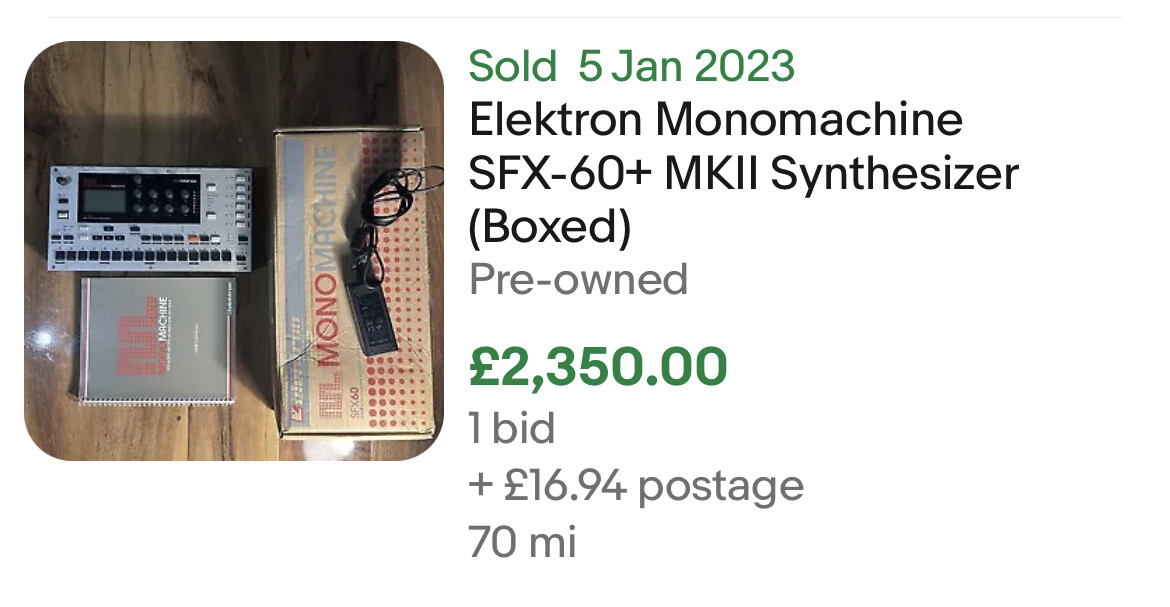The image size is (1170, 607).
Task: Click the green 'Sold' status word
Action: tap(512, 67)
